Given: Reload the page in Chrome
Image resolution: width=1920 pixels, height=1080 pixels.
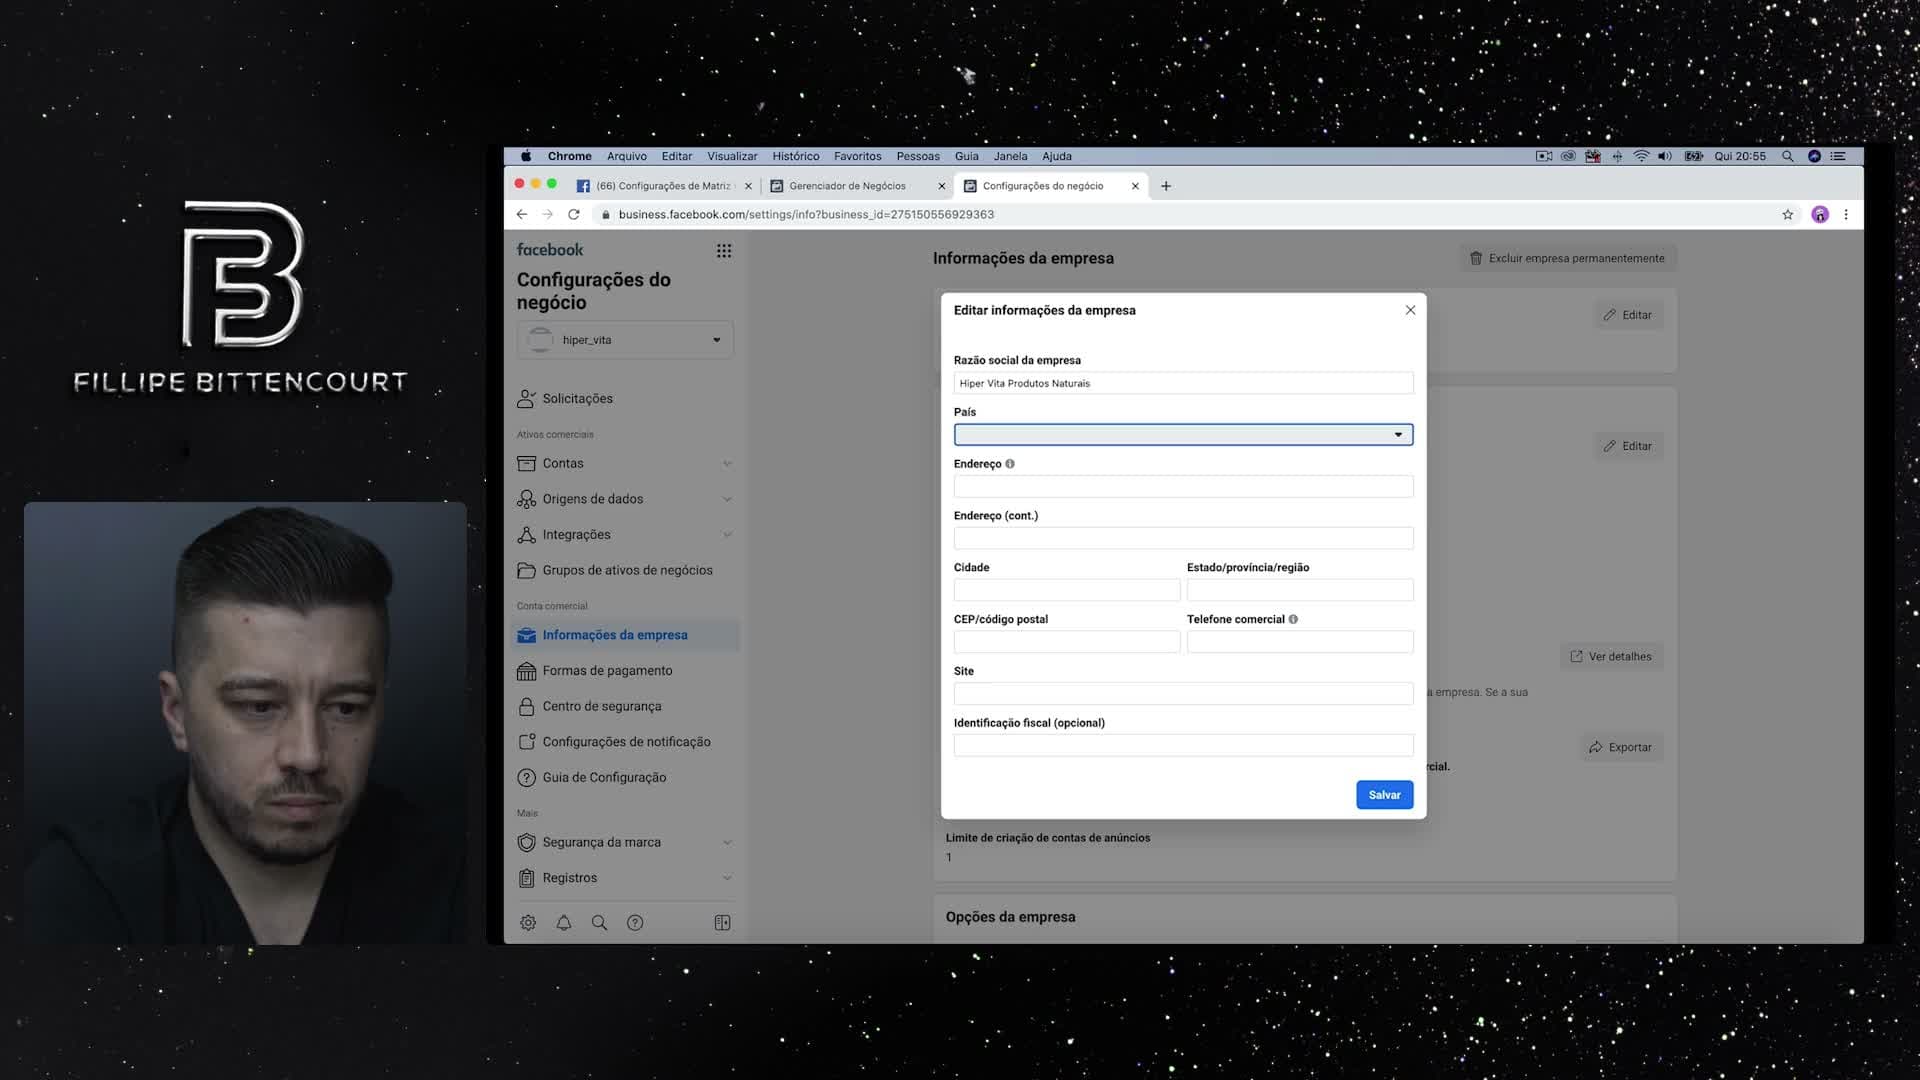Looking at the screenshot, I should point(574,214).
